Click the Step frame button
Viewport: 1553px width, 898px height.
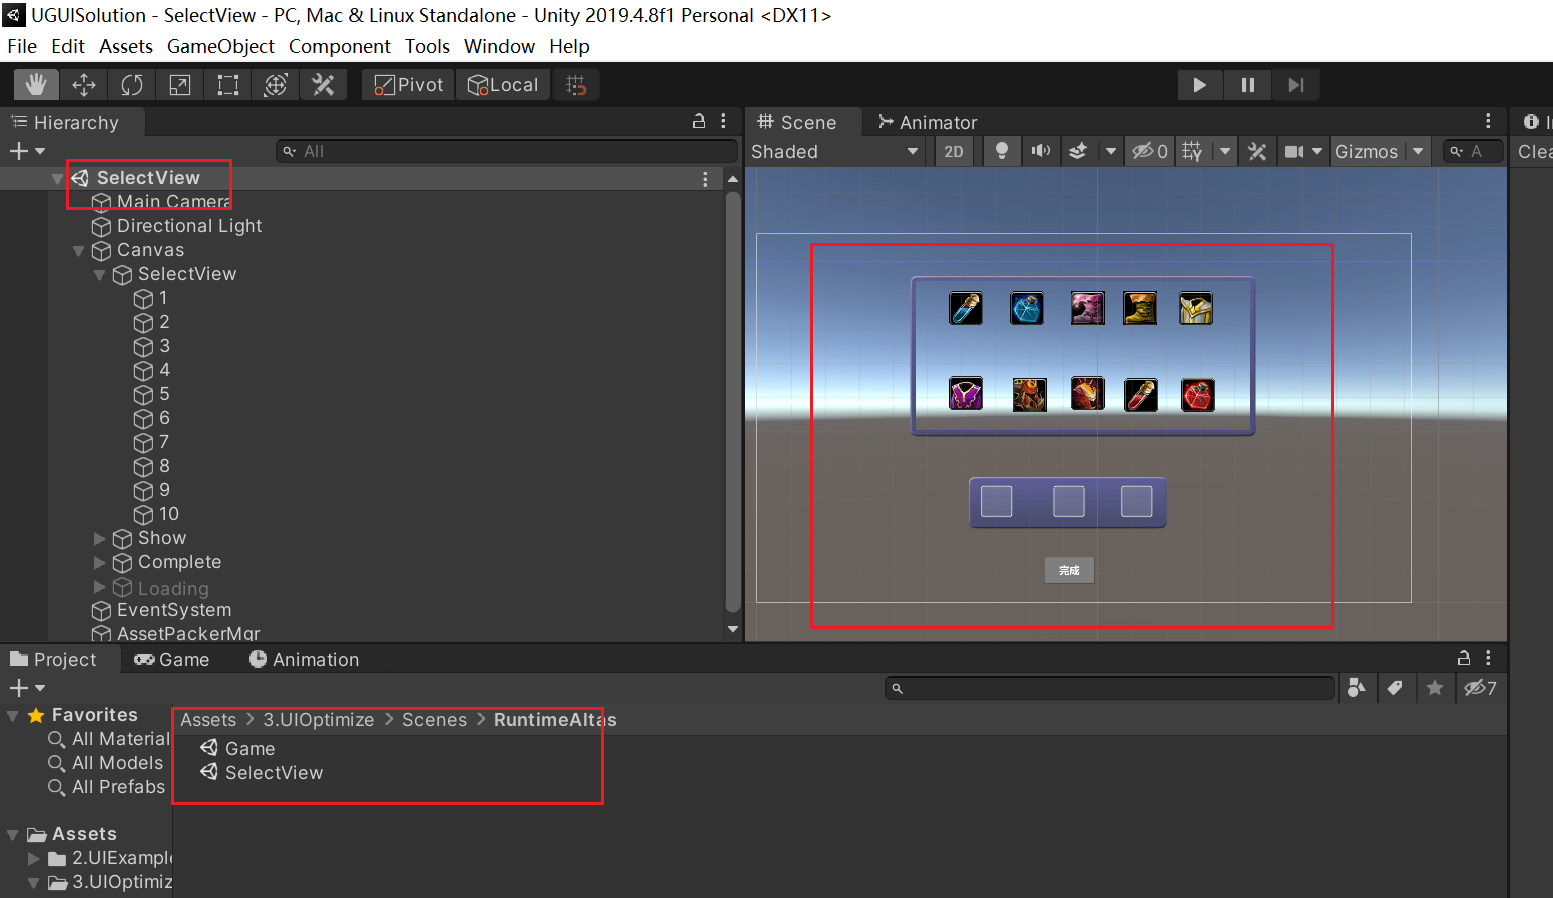1295,85
